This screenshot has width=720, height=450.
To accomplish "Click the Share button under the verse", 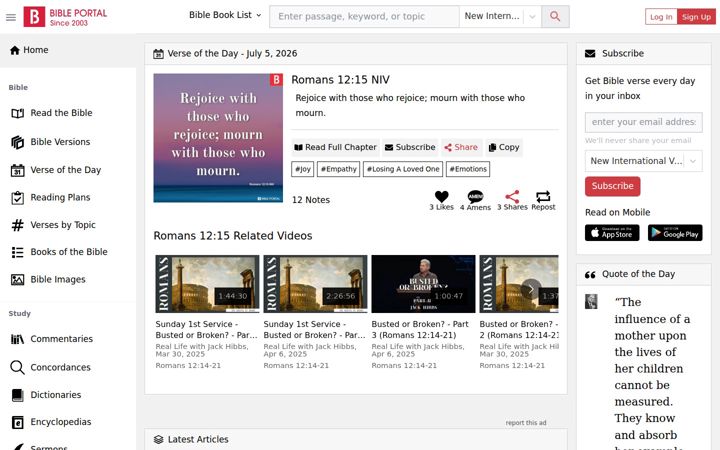I will 461,147.
